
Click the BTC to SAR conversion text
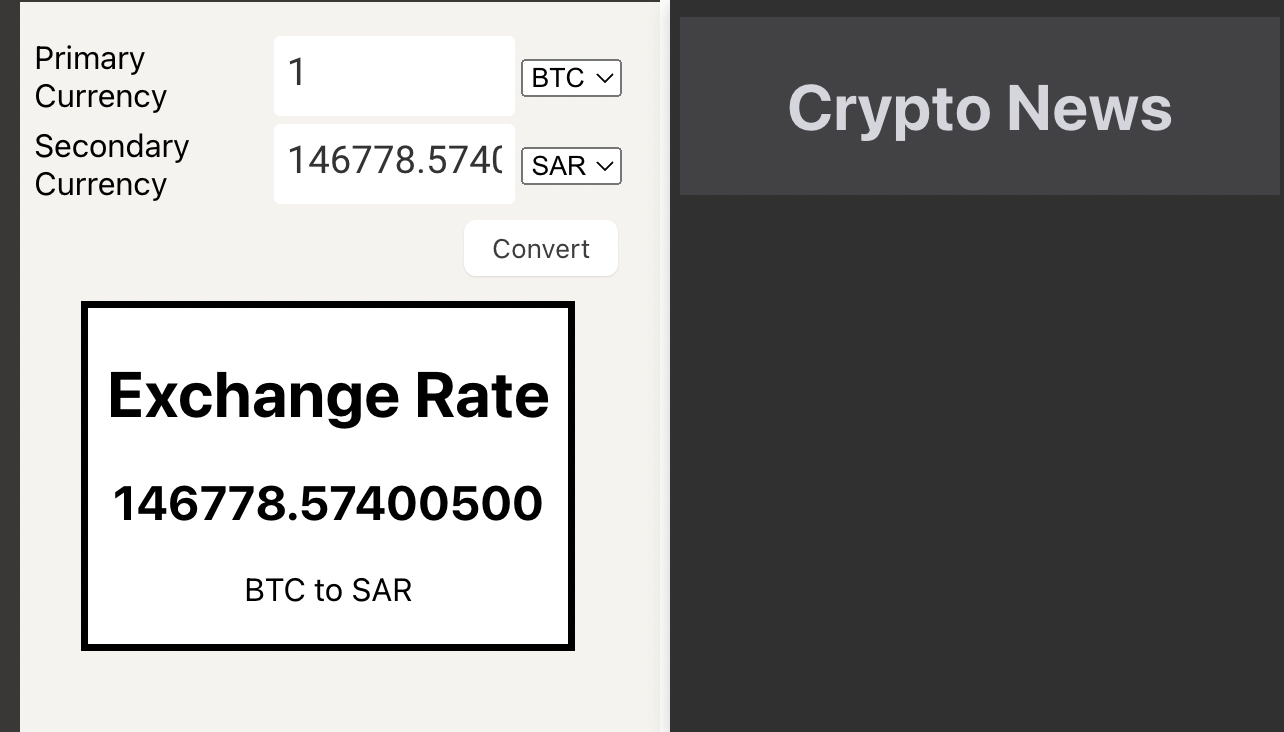click(328, 590)
